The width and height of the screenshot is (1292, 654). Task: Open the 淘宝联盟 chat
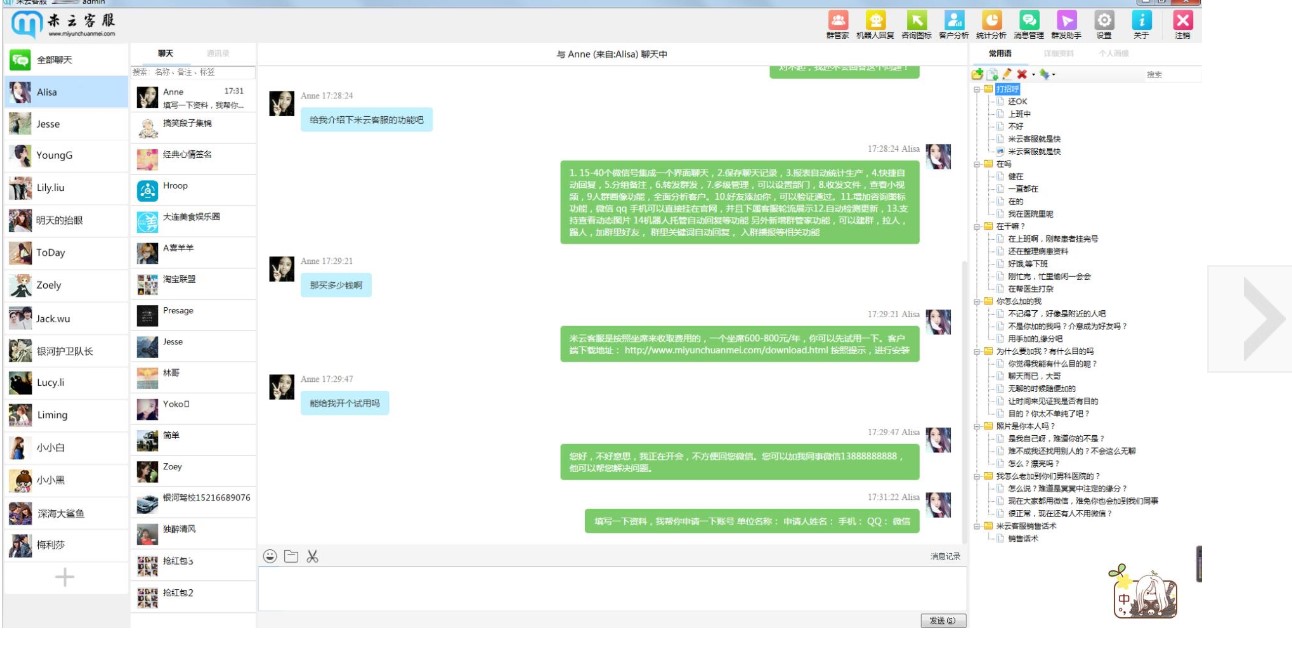[193, 284]
